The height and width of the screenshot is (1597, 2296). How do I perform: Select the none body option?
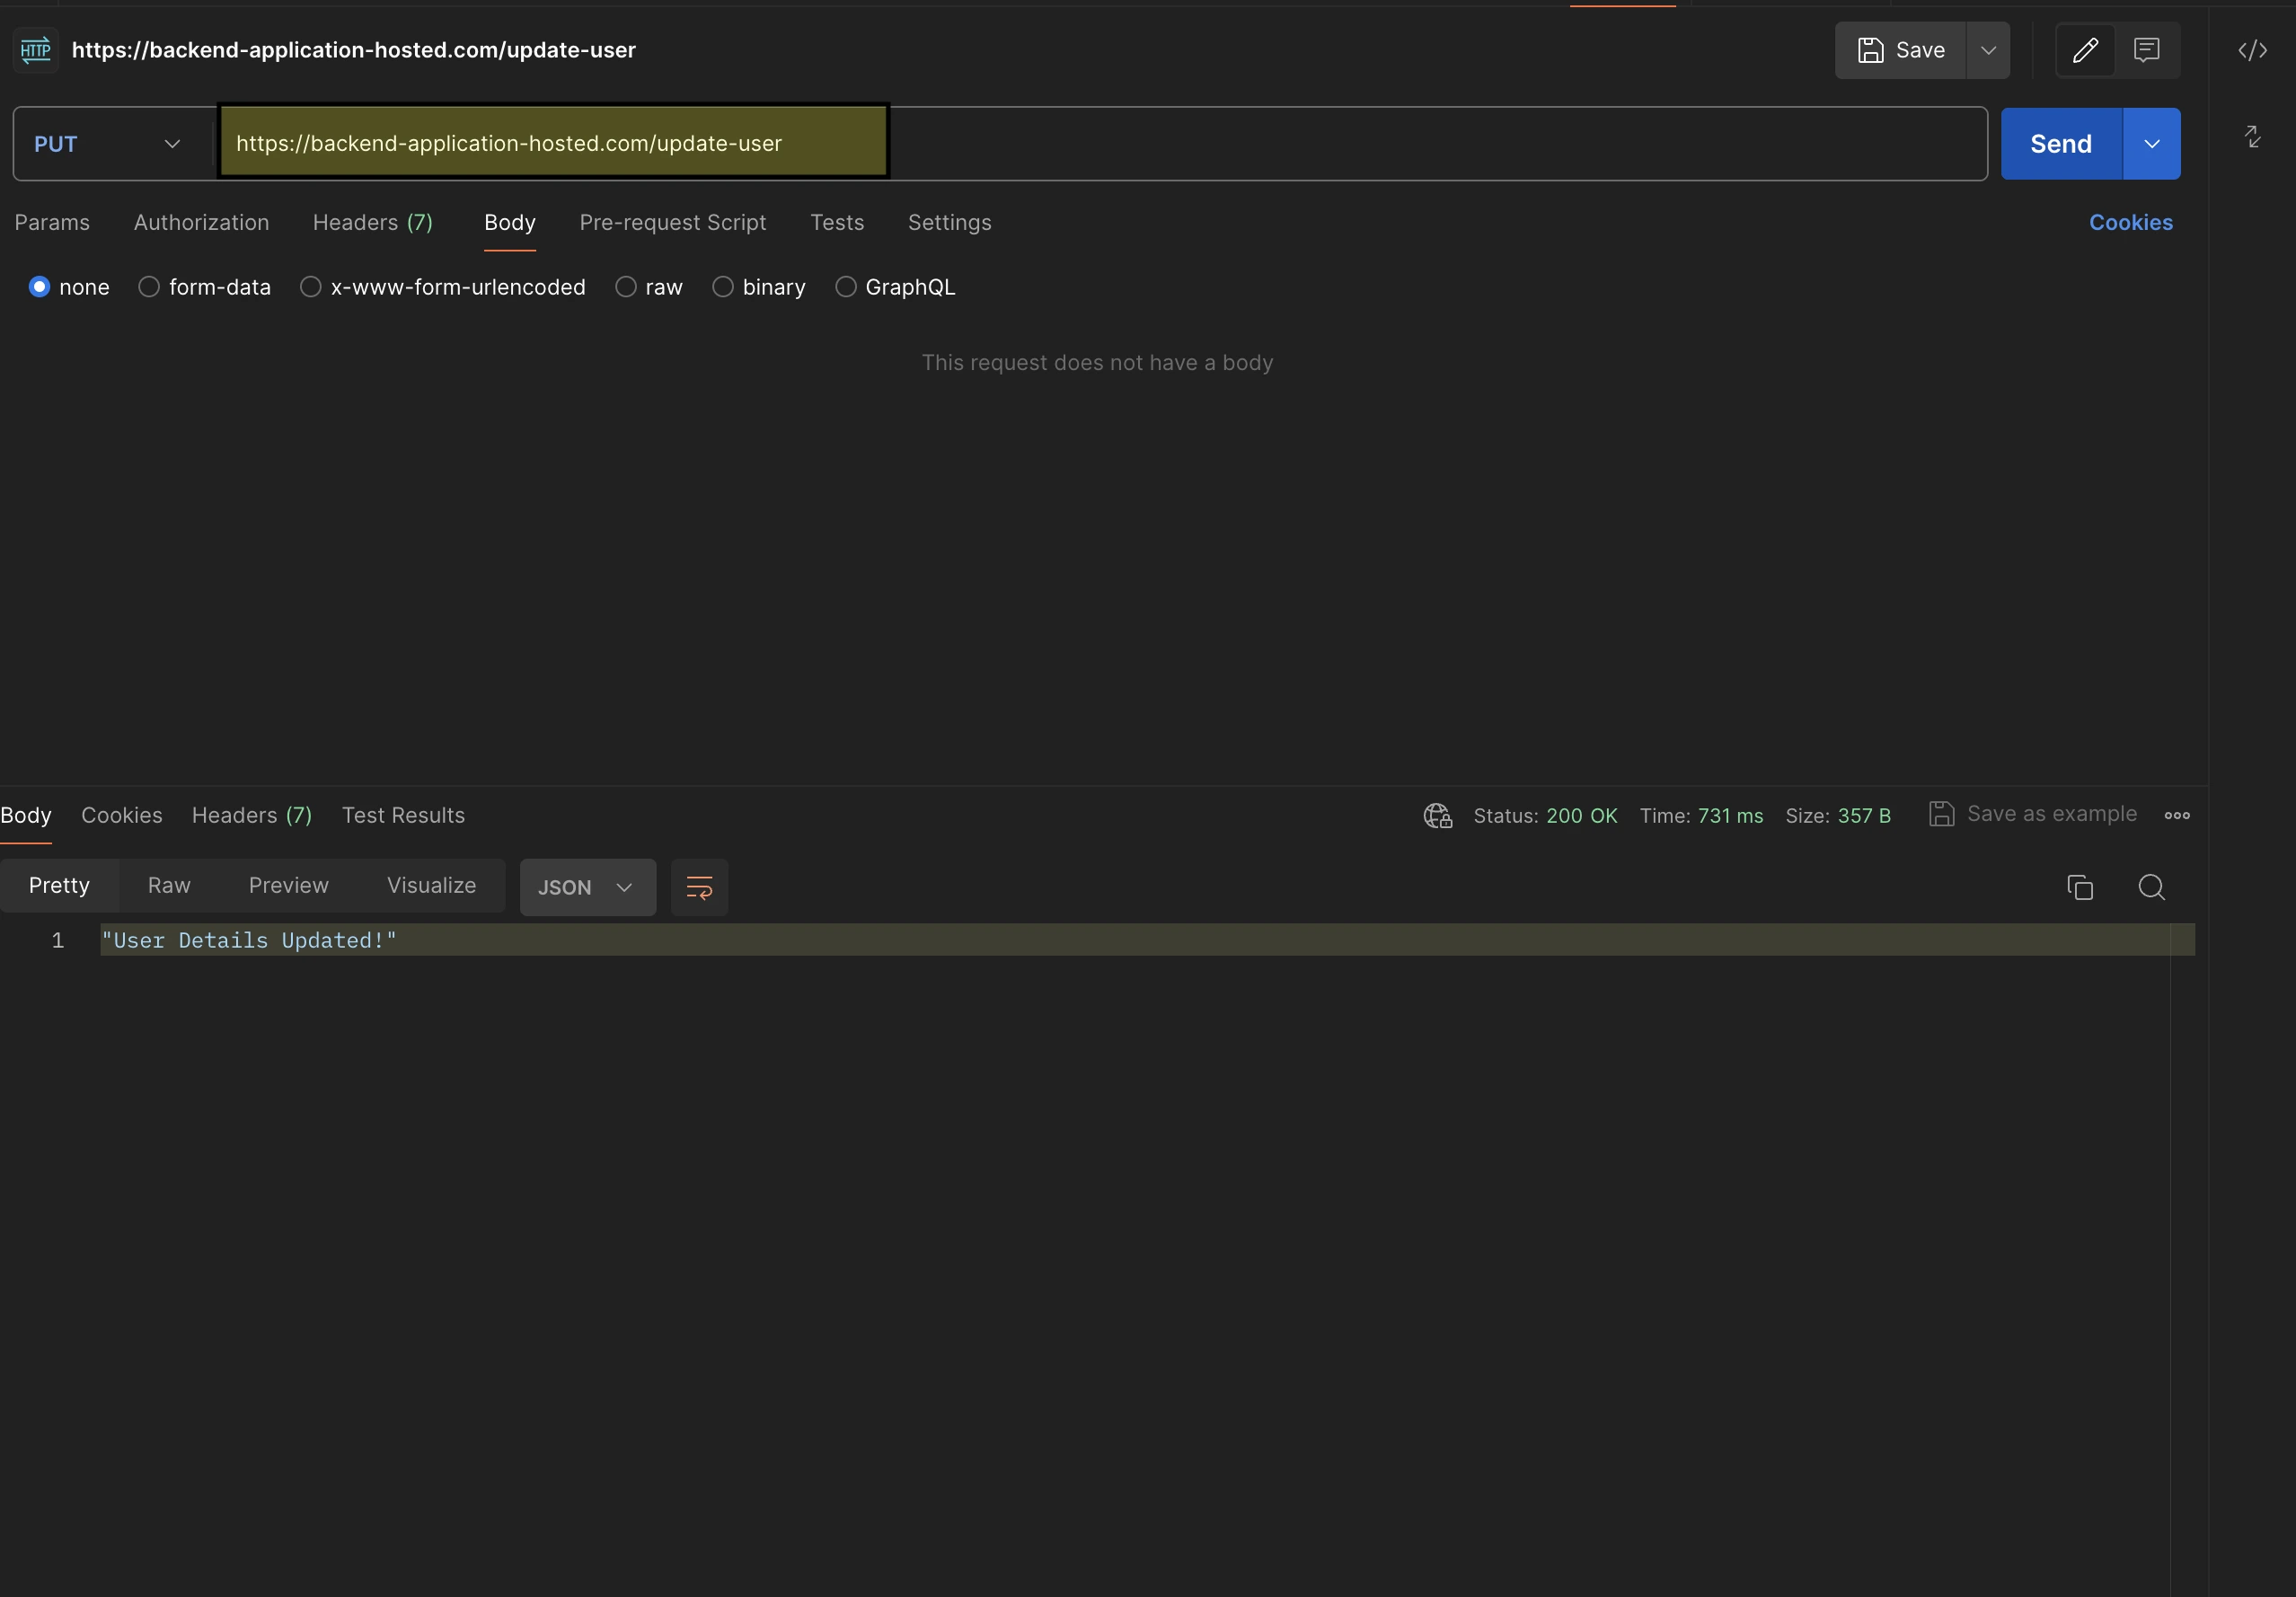pos(39,287)
